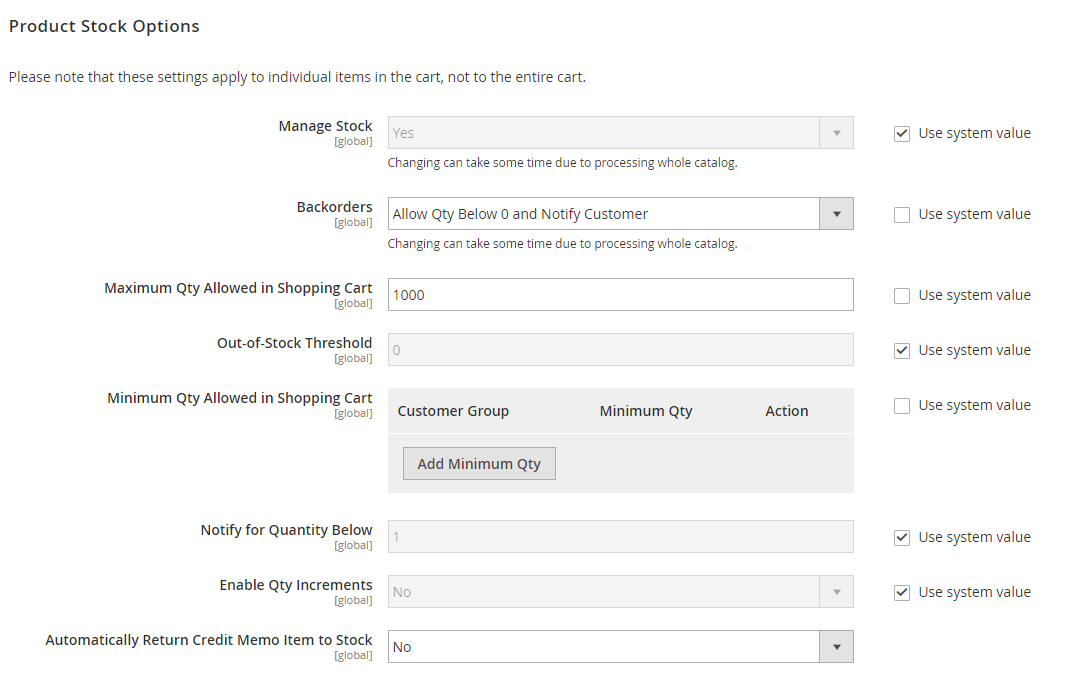This screenshot has width=1084, height=688.
Task: Click the Minimum Qty column header
Action: click(x=645, y=410)
